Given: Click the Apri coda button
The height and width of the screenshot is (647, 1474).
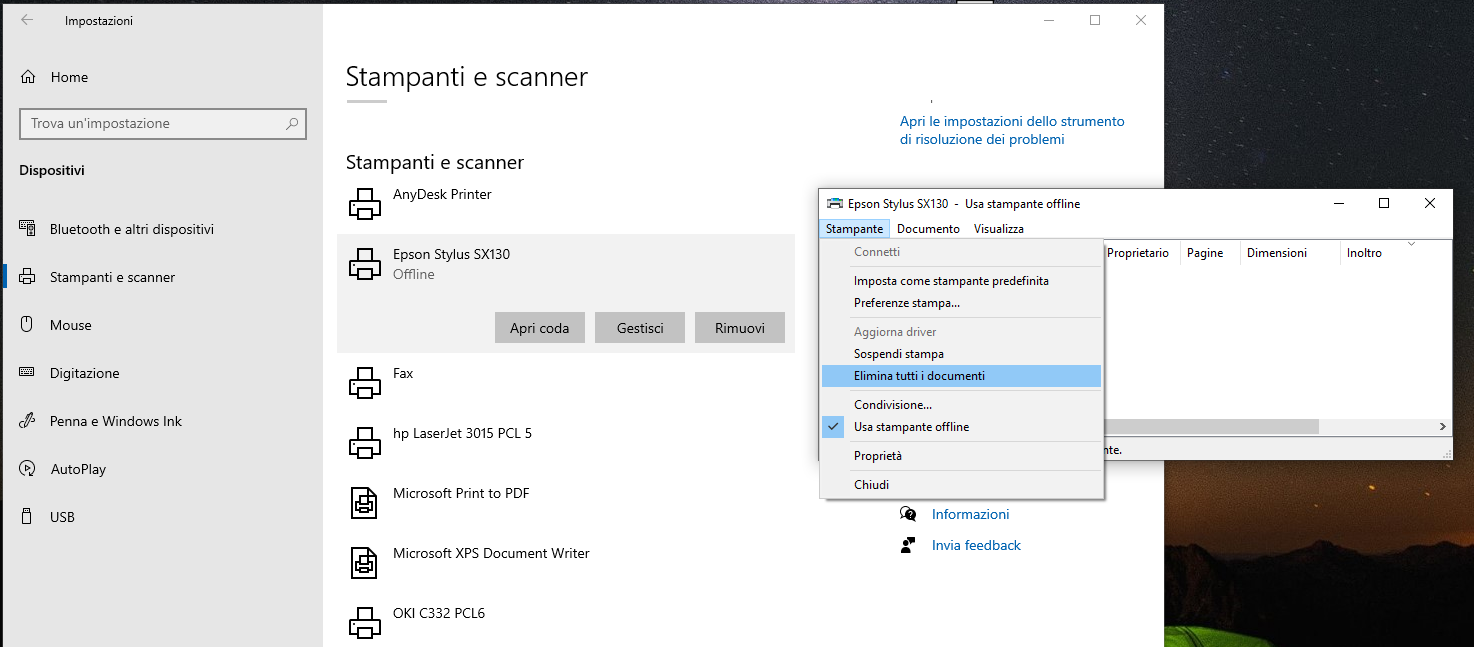Looking at the screenshot, I should tap(540, 328).
